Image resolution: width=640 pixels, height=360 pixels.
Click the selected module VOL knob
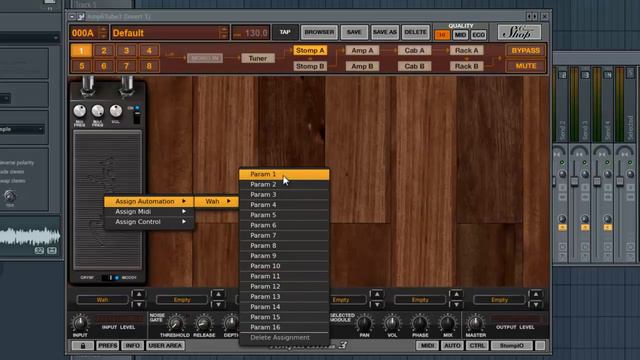coord(392,323)
